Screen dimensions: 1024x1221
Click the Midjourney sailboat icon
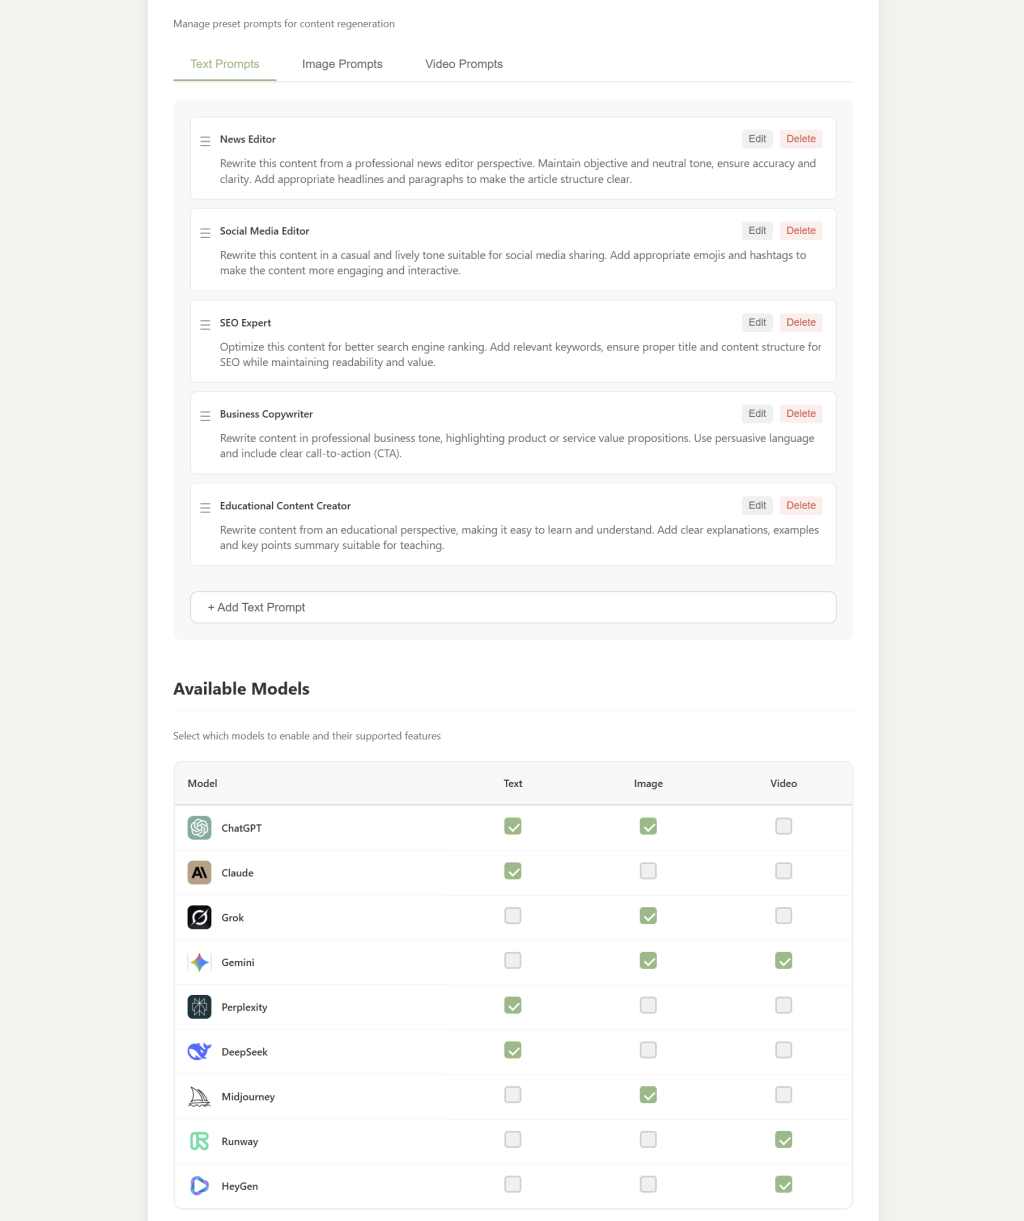coord(199,1097)
